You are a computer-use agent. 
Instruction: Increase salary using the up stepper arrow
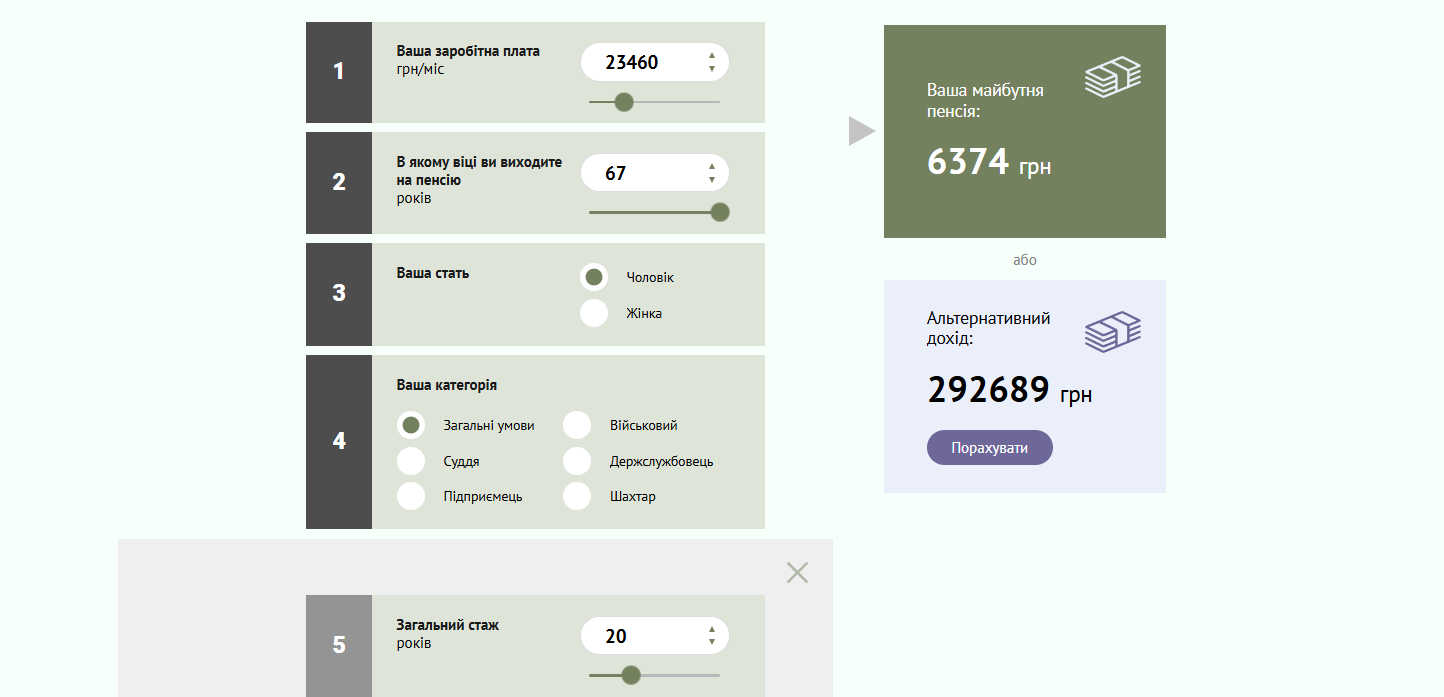pyautogui.click(x=711, y=56)
